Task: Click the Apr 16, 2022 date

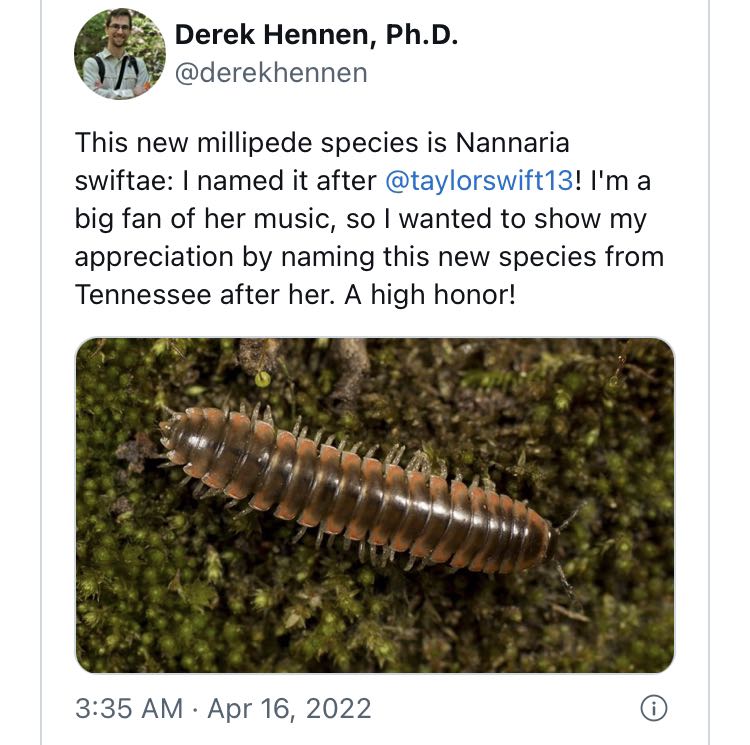Action: point(289,709)
